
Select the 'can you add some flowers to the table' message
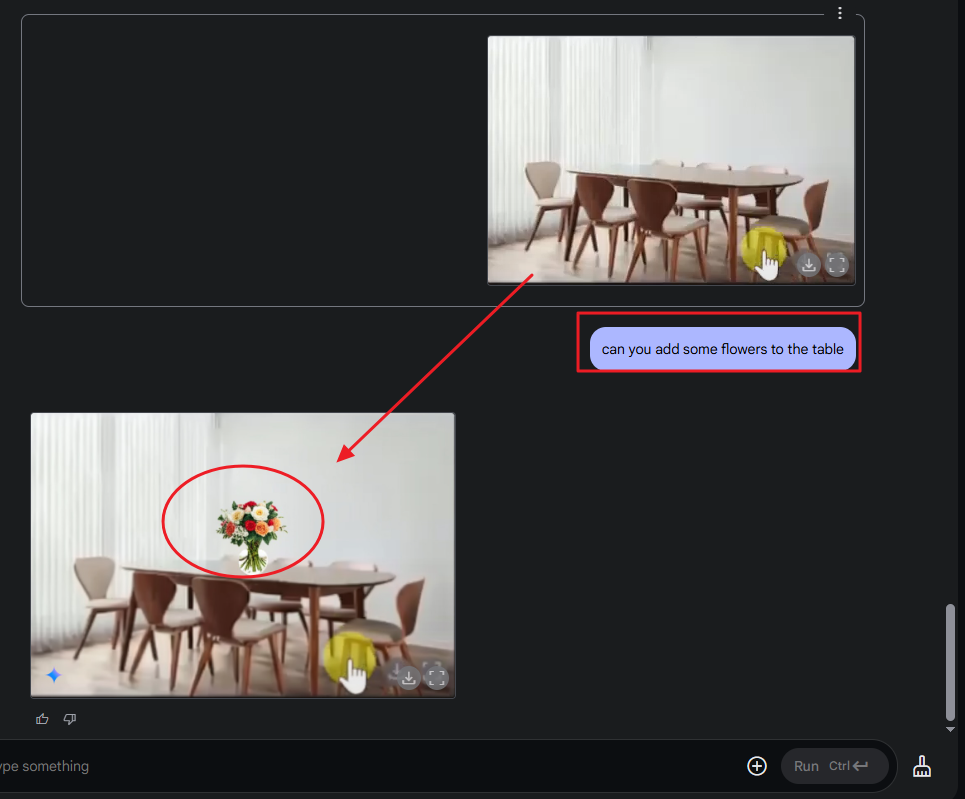coord(723,349)
